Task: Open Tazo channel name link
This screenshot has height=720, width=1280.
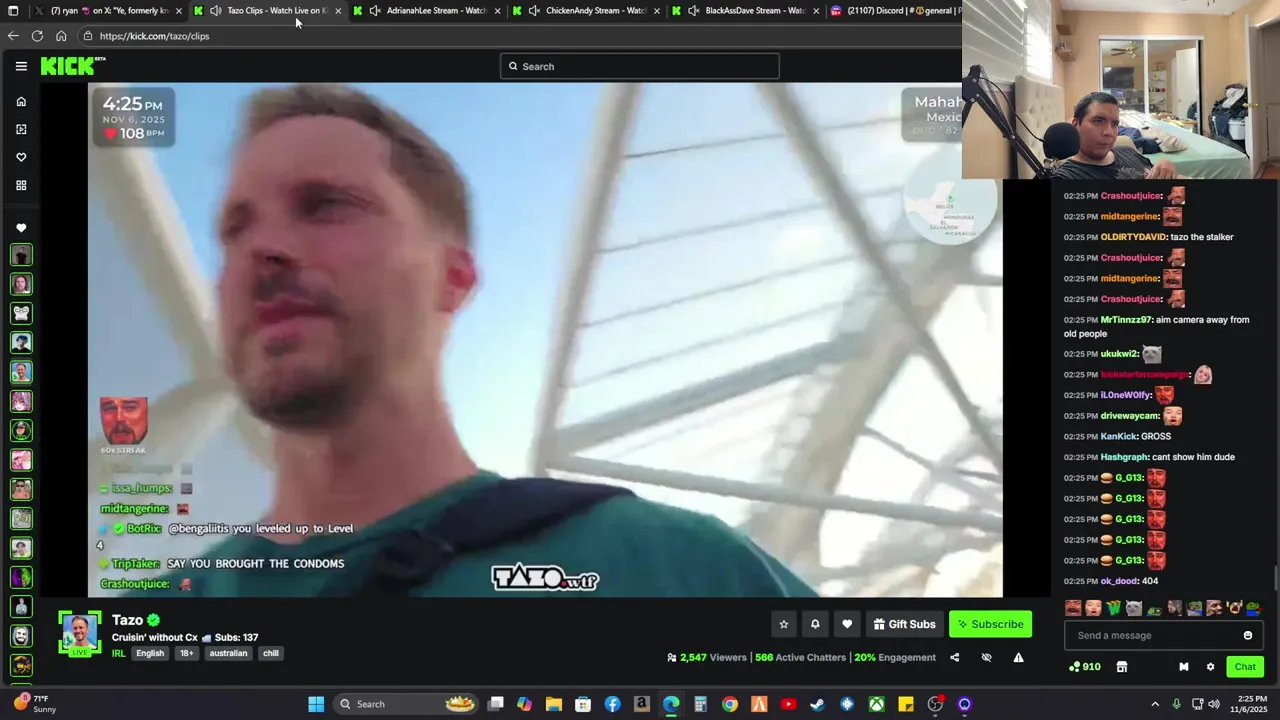Action: (x=127, y=620)
